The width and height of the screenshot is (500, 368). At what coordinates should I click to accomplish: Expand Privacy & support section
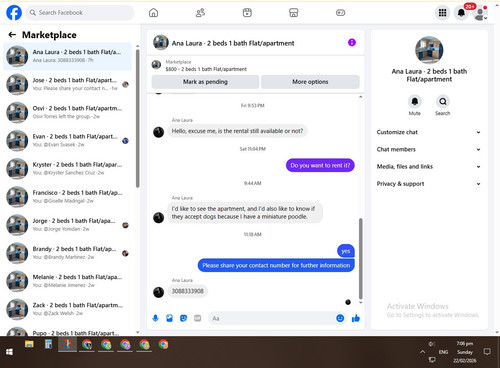pos(429,184)
